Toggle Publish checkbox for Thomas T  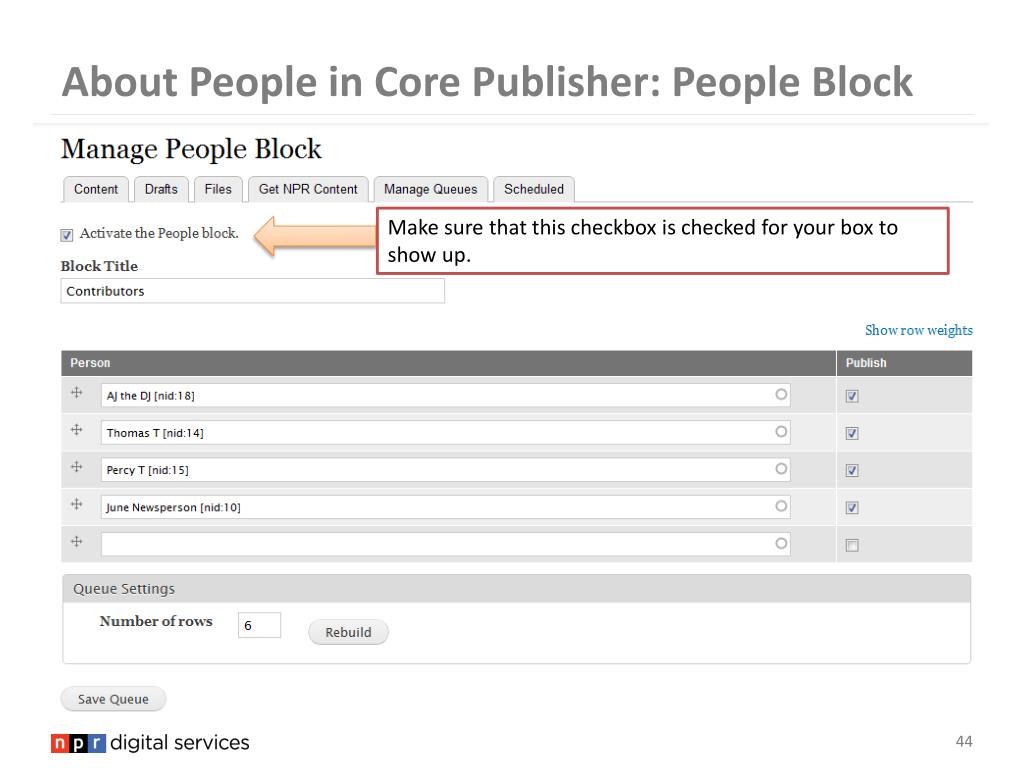point(852,434)
